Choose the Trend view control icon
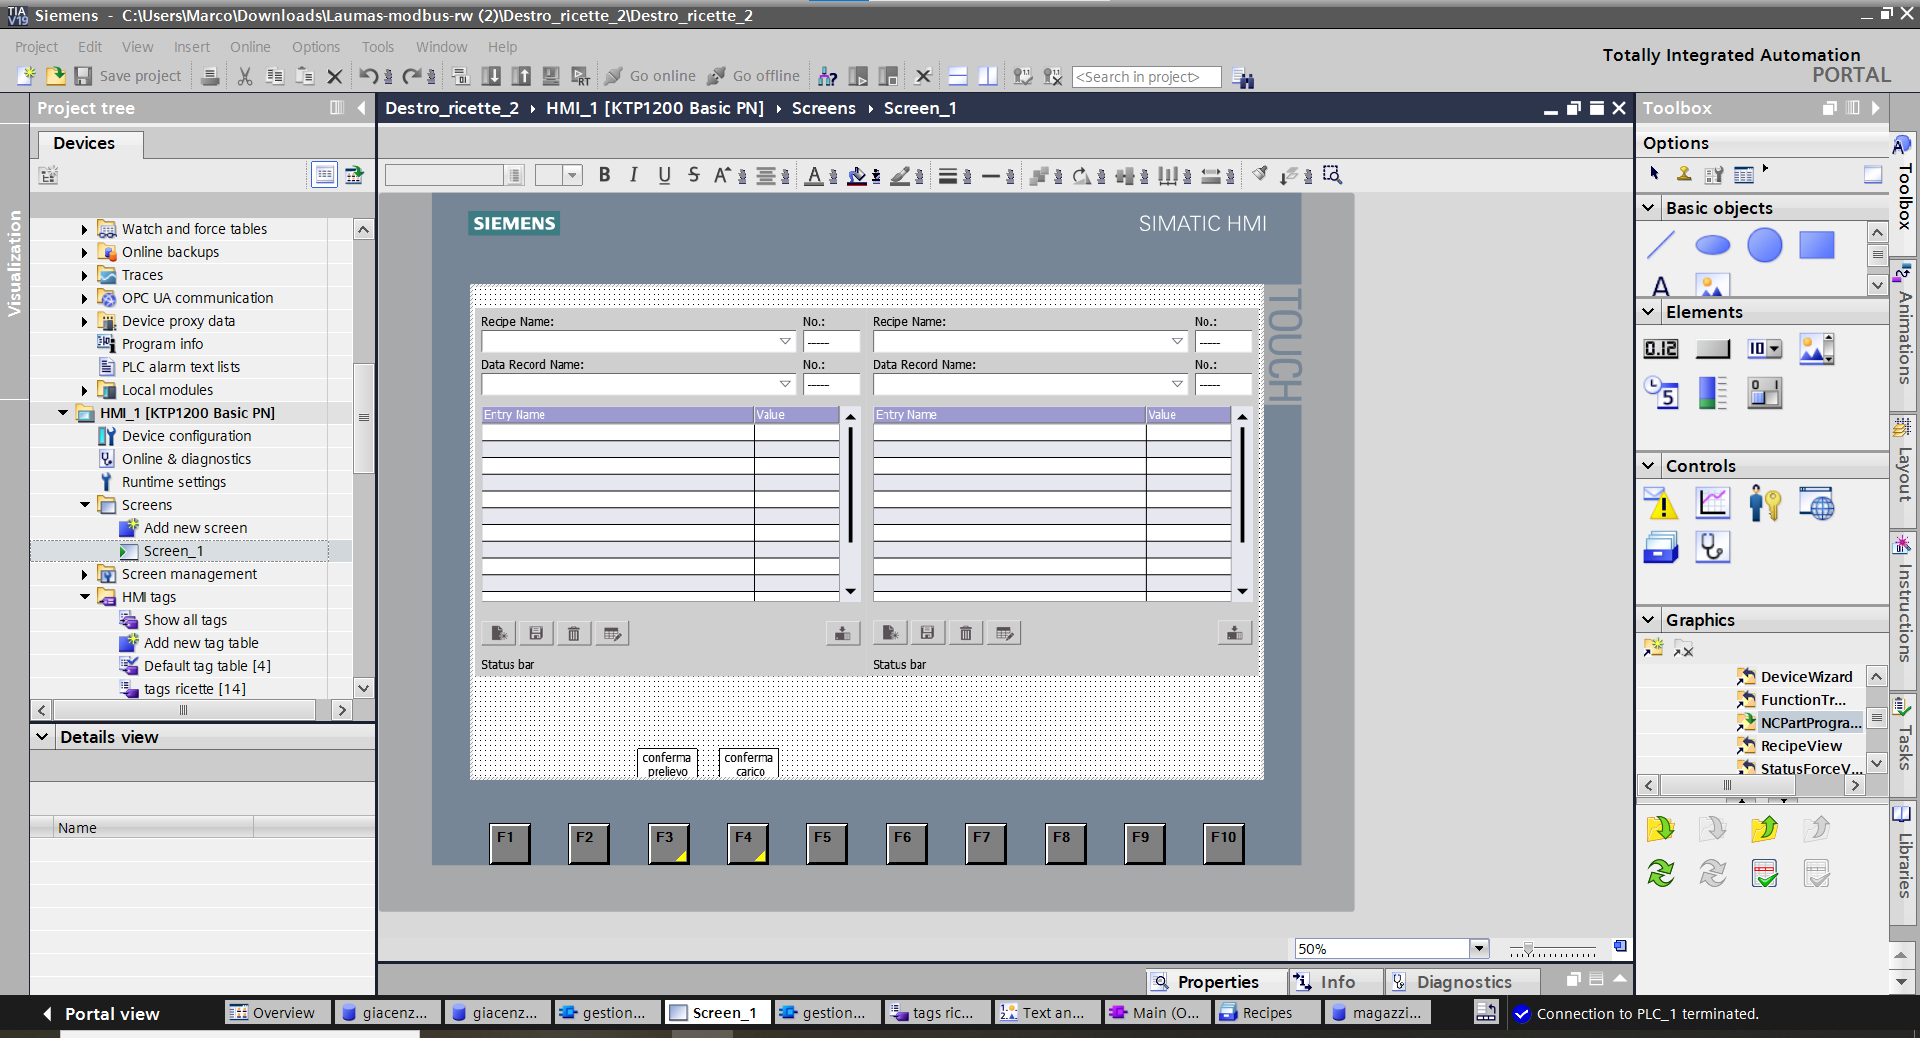This screenshot has height=1038, width=1920. click(x=1712, y=504)
